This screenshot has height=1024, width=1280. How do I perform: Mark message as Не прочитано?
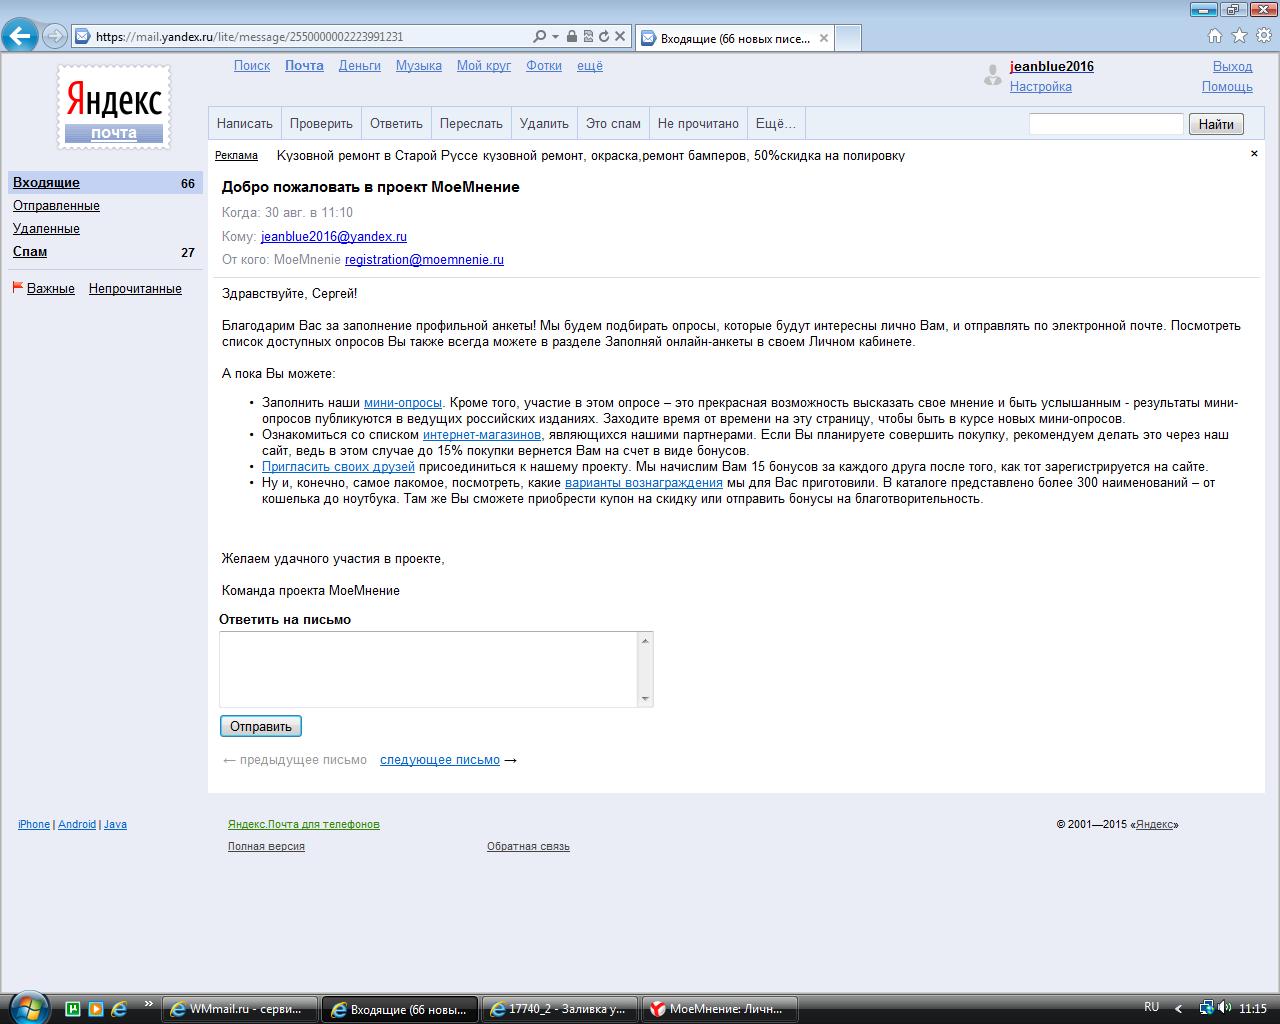[x=698, y=124]
